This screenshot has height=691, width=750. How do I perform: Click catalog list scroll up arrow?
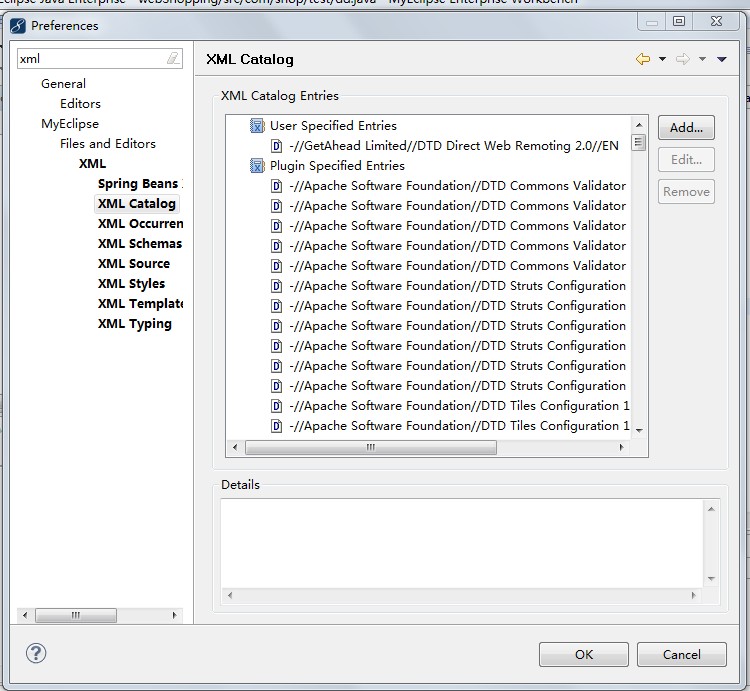(x=639, y=125)
